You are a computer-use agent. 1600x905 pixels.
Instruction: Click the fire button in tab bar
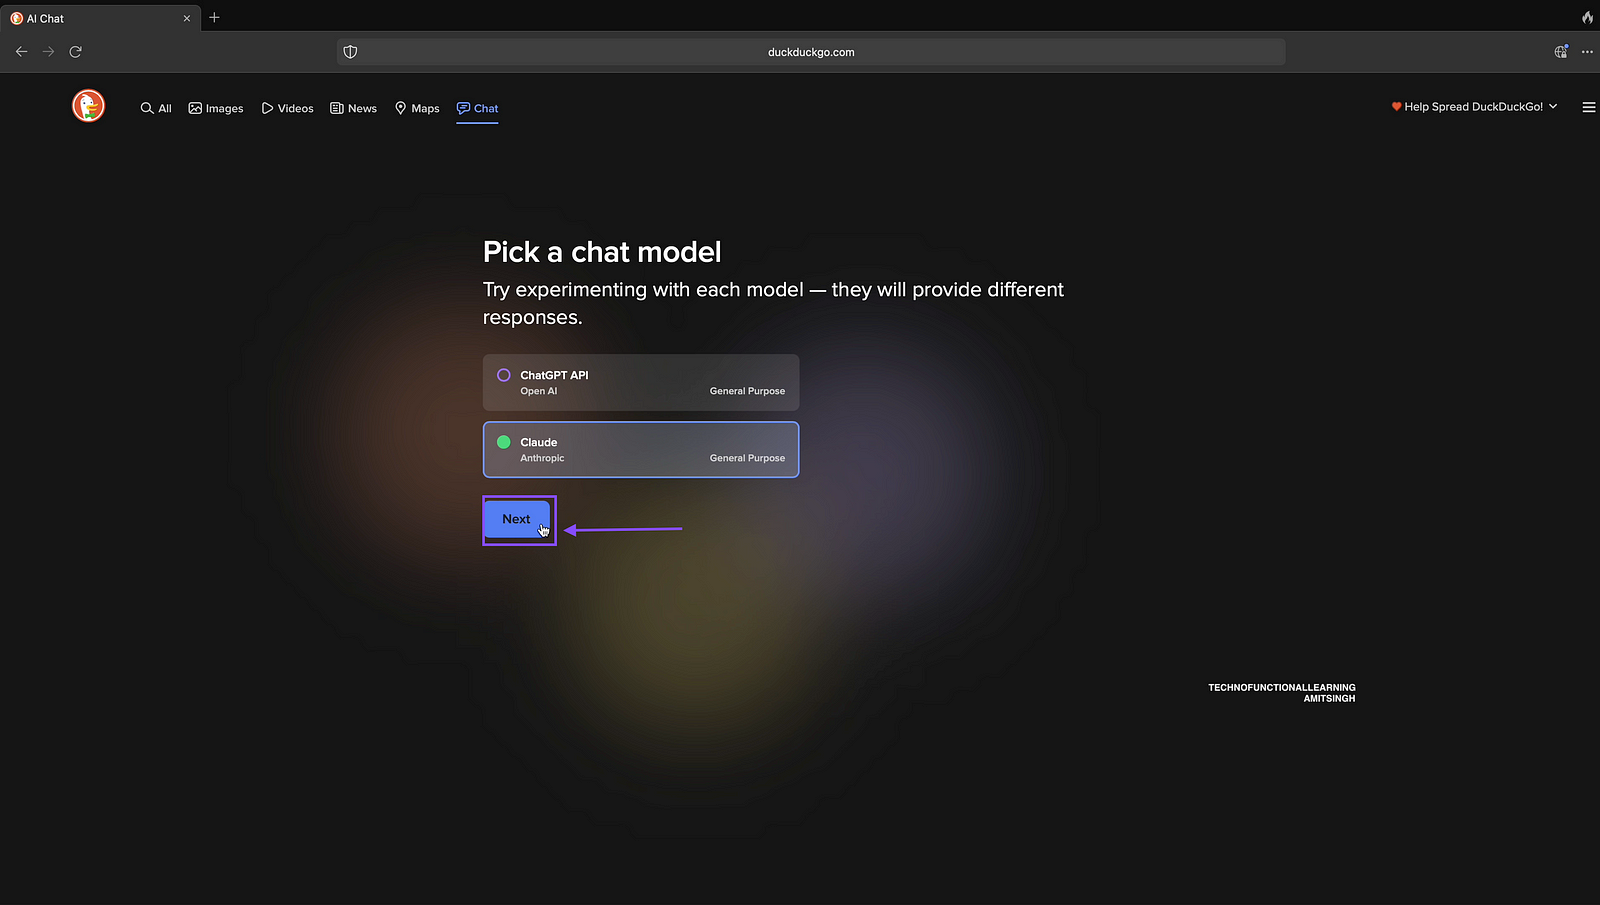pyautogui.click(x=1587, y=18)
